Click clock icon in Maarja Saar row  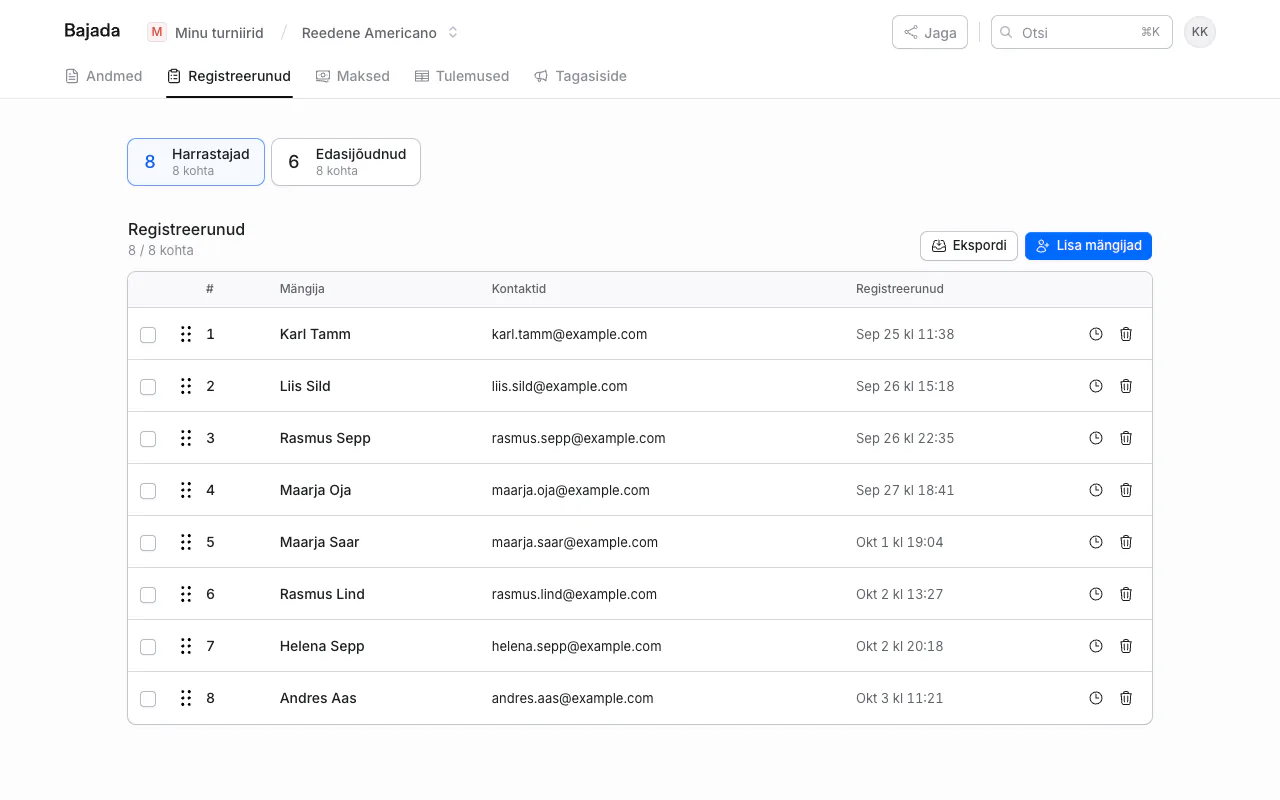tap(1096, 542)
